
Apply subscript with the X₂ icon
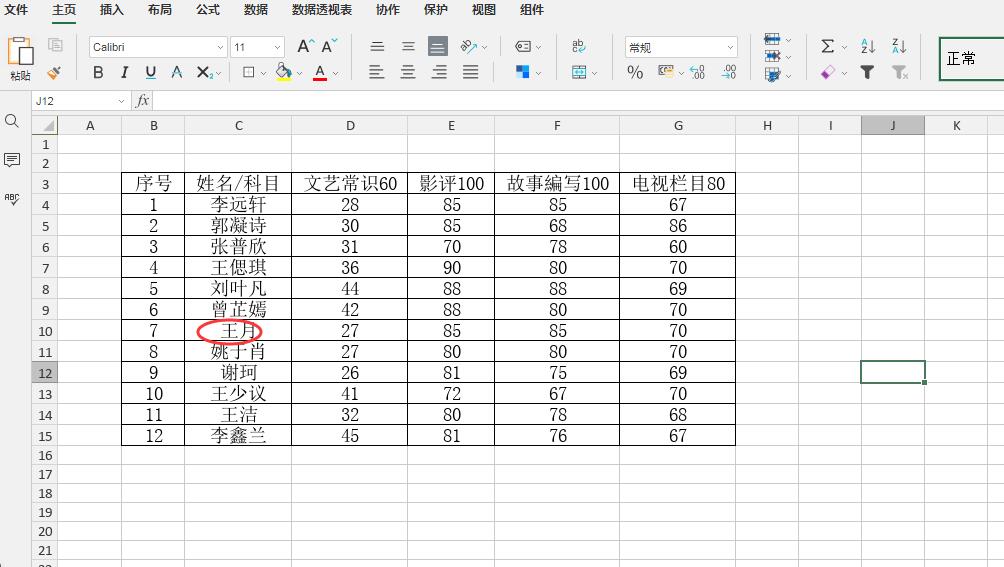(203, 72)
